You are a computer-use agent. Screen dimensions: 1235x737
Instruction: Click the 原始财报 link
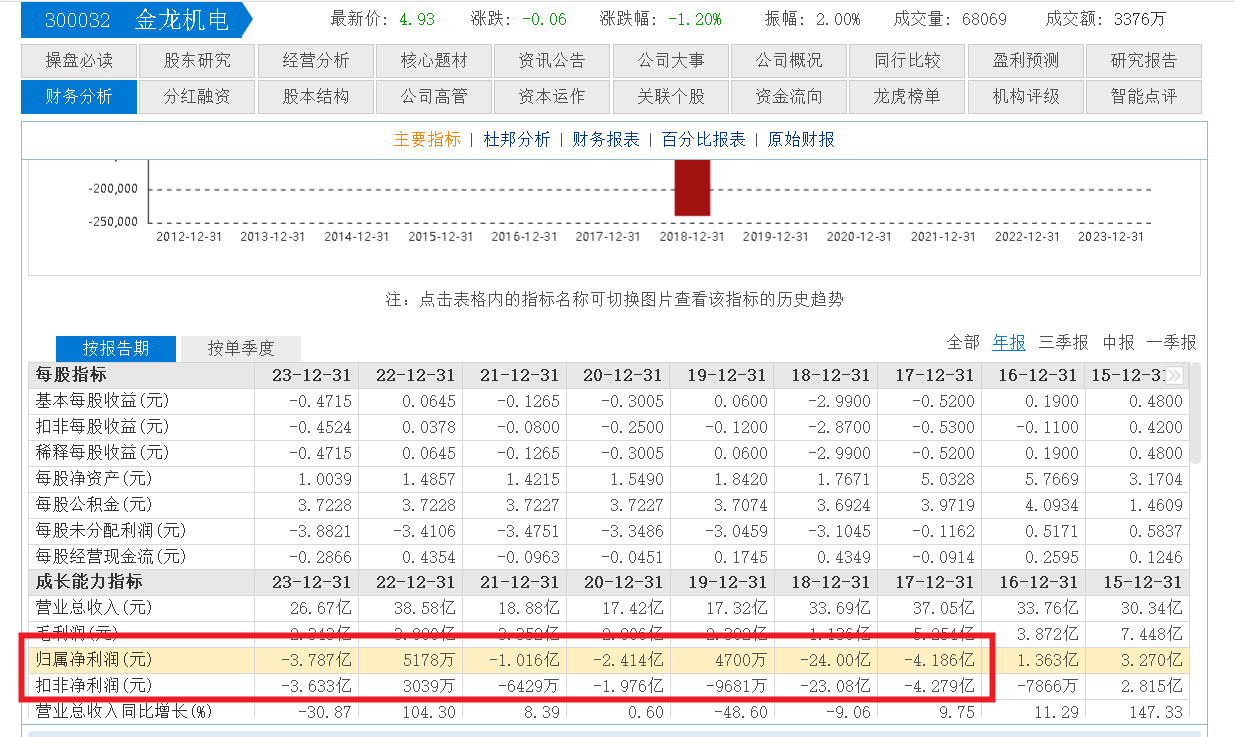(x=801, y=140)
